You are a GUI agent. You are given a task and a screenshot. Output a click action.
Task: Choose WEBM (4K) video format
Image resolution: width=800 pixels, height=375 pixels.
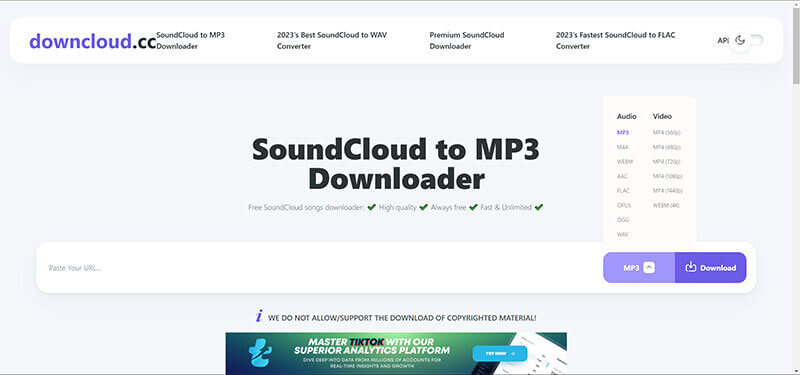(x=666, y=206)
